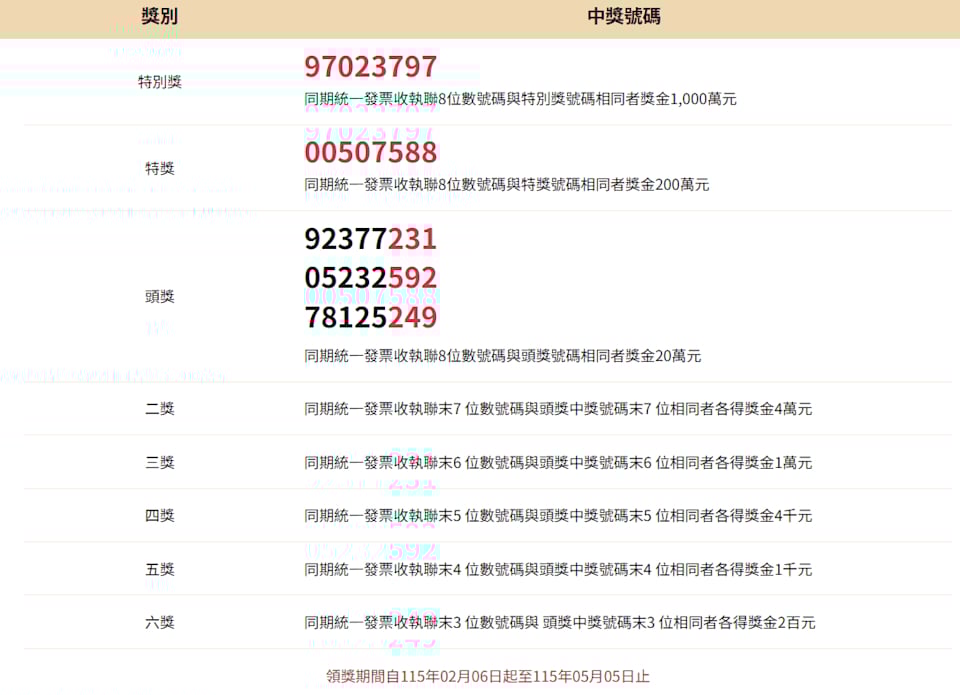960x695 pixels.
Task: Click the 中獎號碼 column header
Action: pos(623,18)
